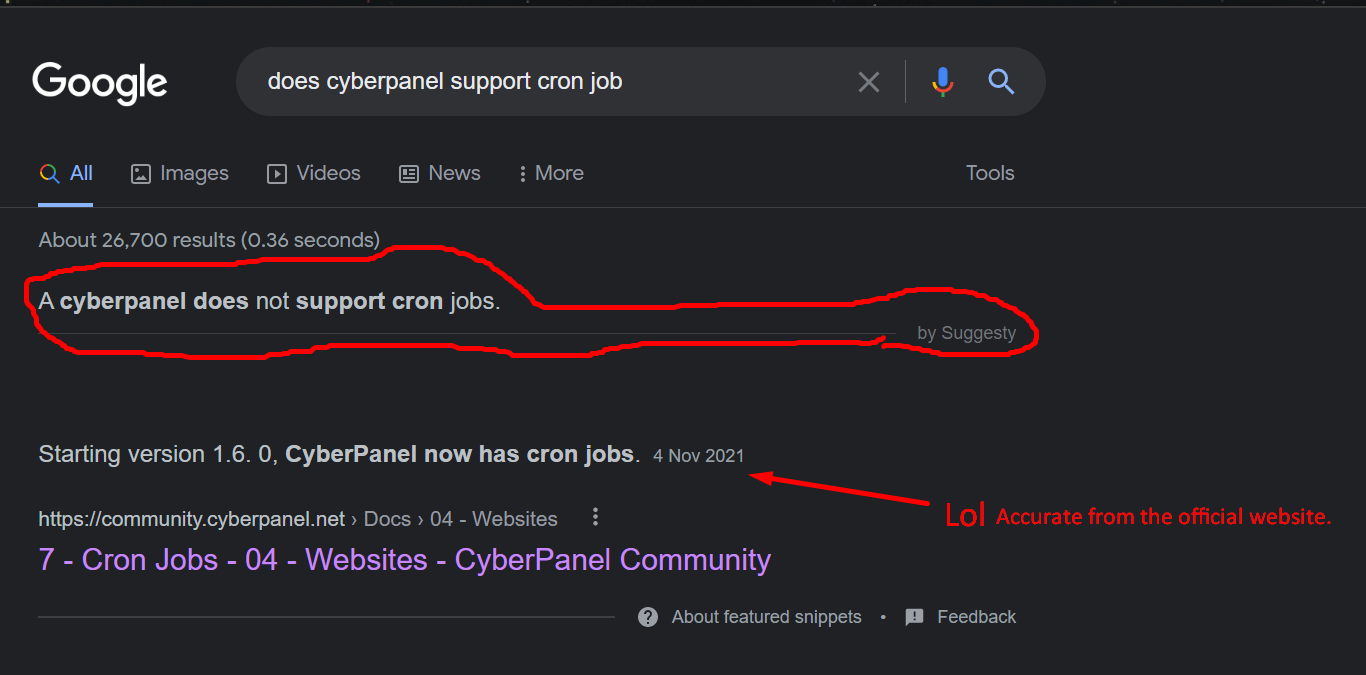Viewport: 1366px width, 675px height.
Task: Click the question mark icon beside About featured snippets
Action: point(648,617)
